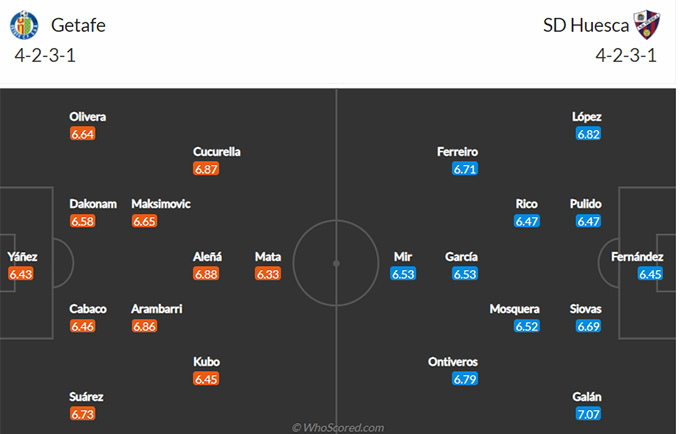
Task: Click the SD Huesca club crest icon
Action: [647, 25]
